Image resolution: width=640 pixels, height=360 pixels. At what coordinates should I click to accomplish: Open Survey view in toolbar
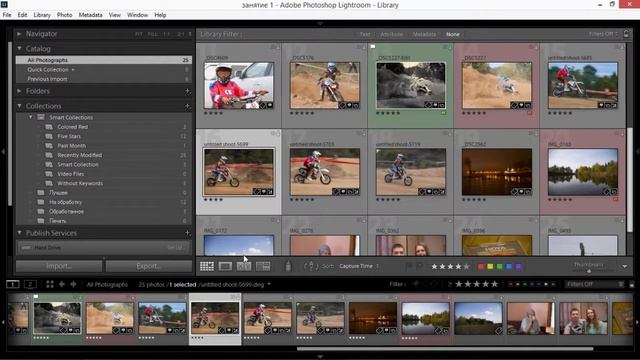pos(263,267)
